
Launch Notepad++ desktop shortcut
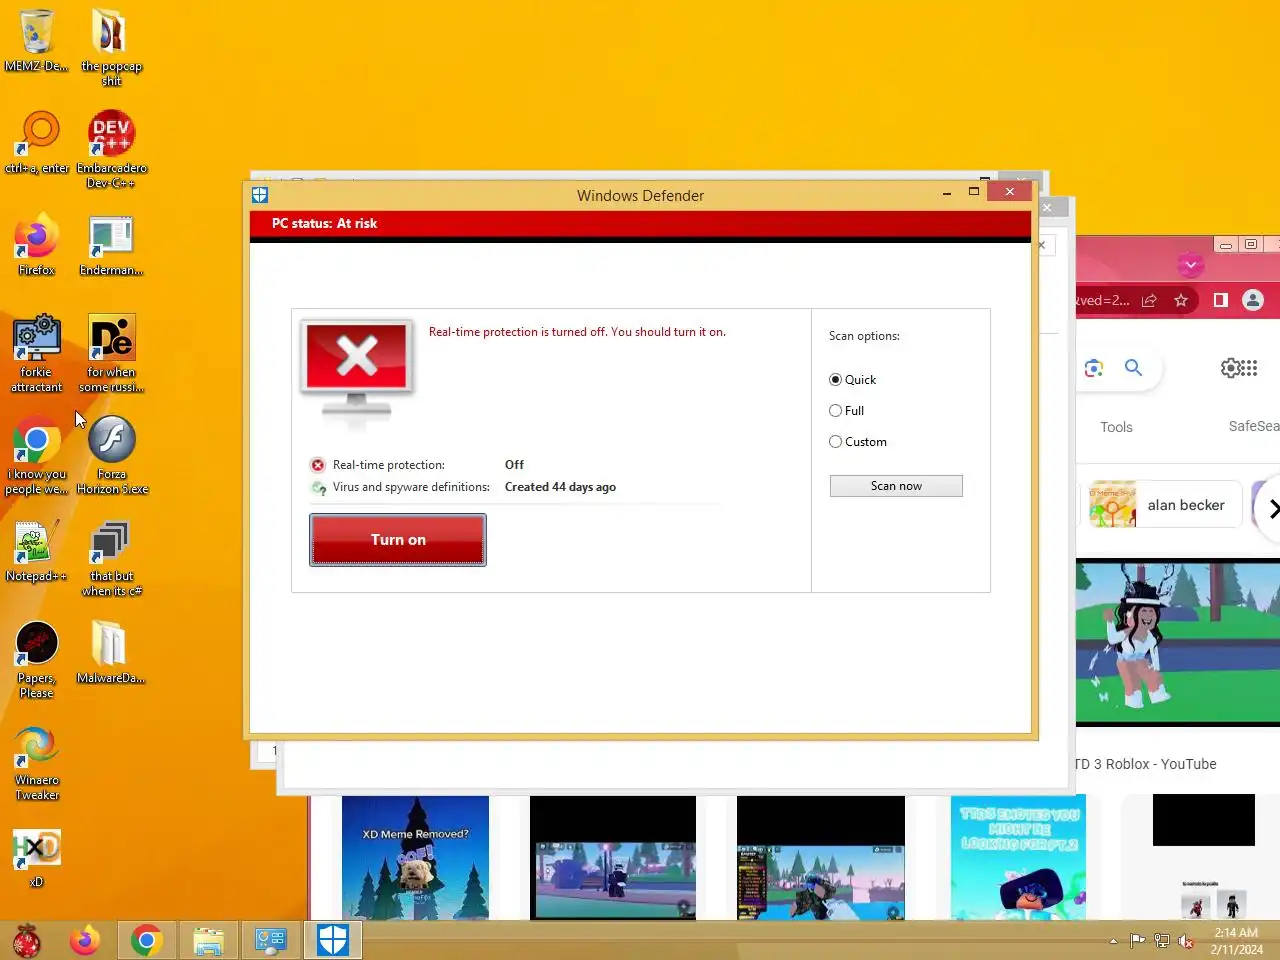[x=37, y=550]
